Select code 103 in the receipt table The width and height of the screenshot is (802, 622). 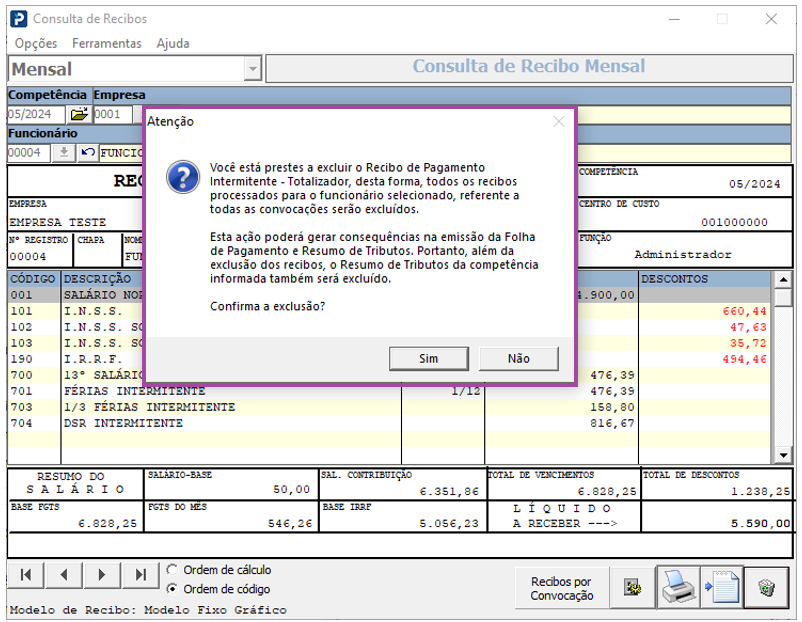click(x=21, y=343)
